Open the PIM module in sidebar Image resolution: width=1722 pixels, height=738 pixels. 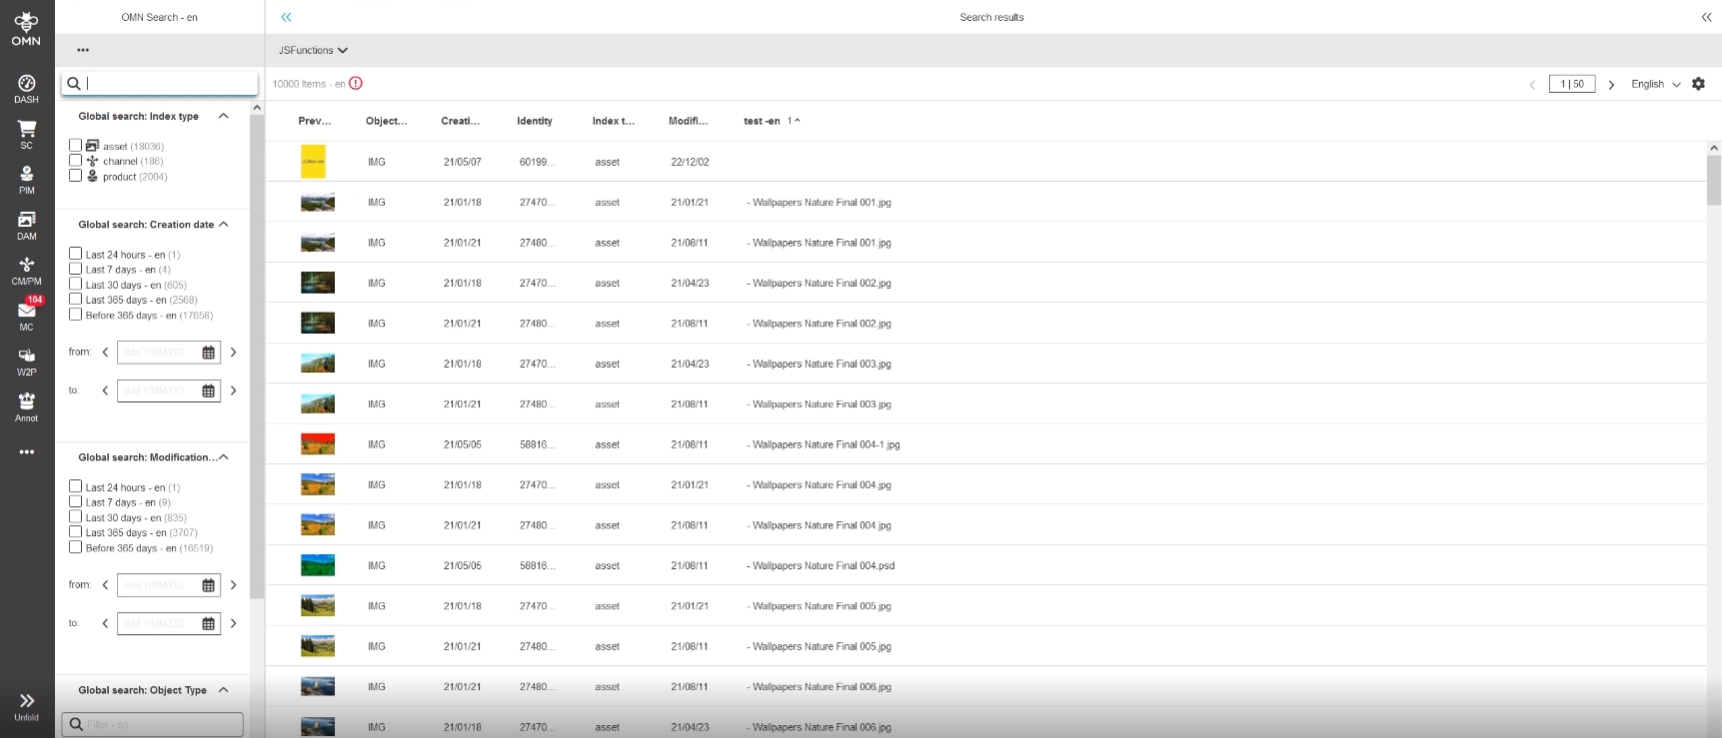pyautogui.click(x=26, y=179)
